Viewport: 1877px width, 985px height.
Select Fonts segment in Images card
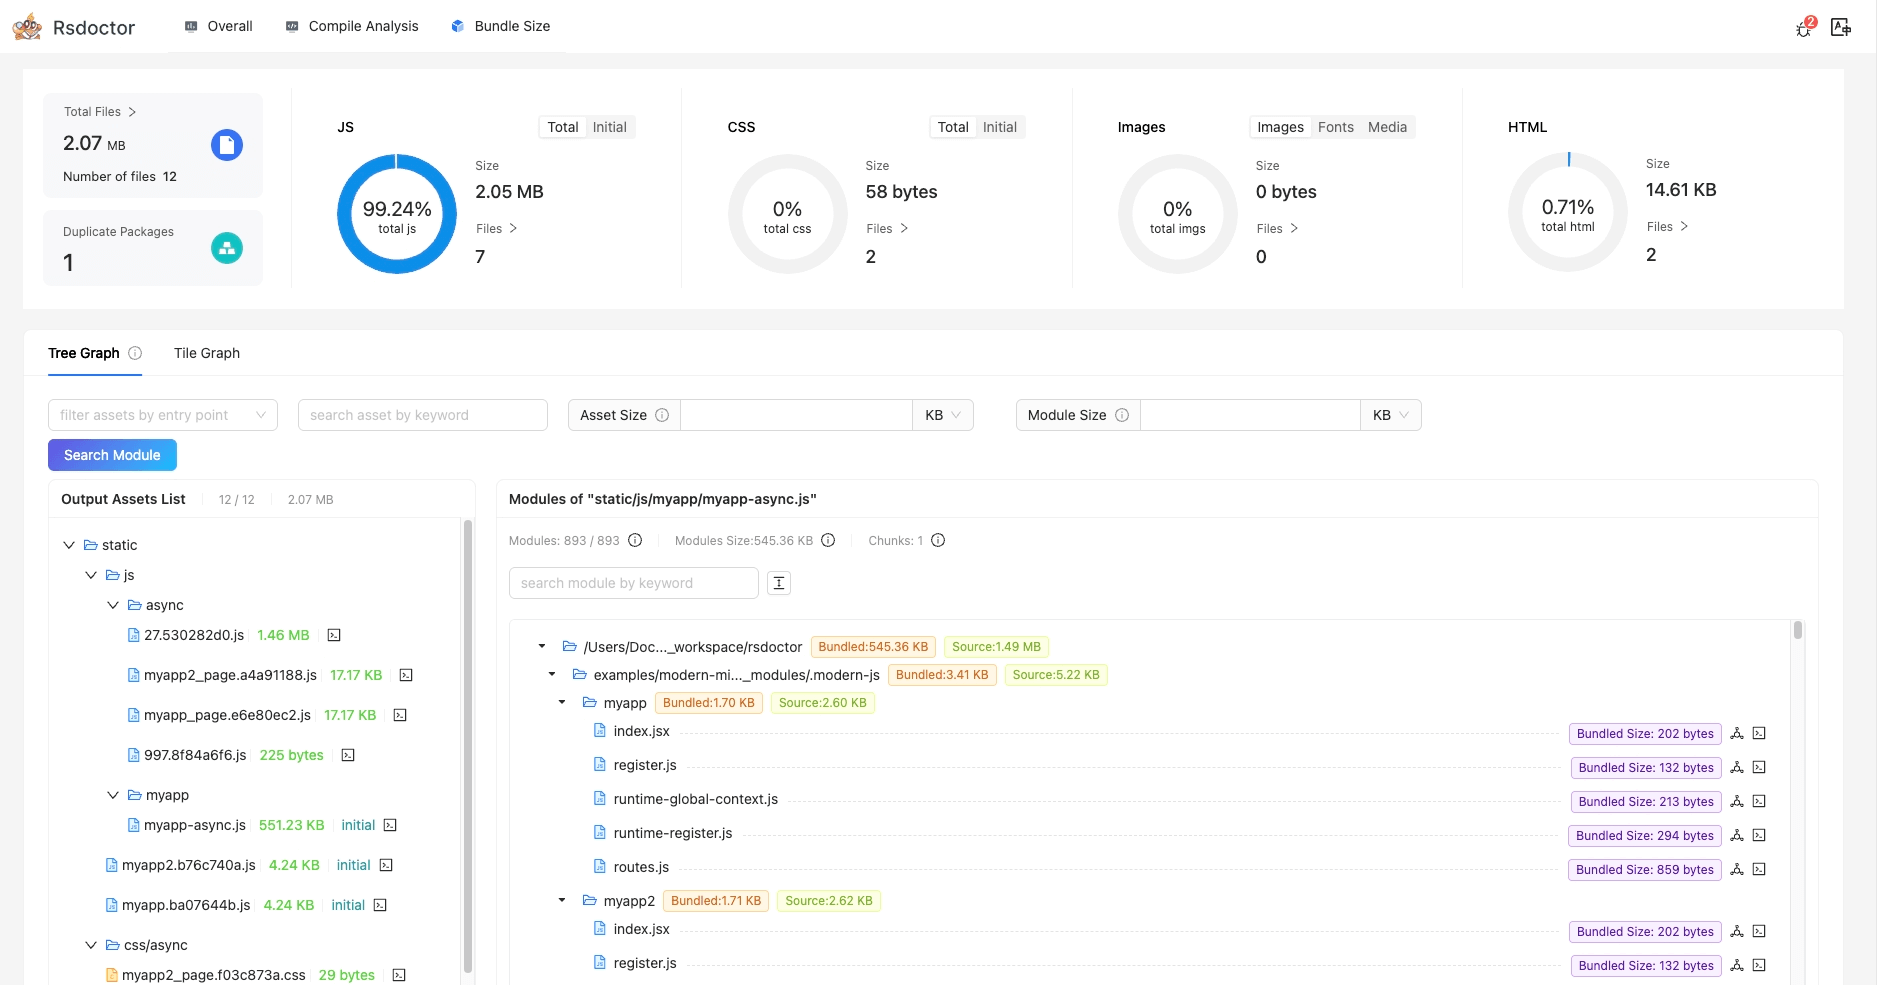1336,127
